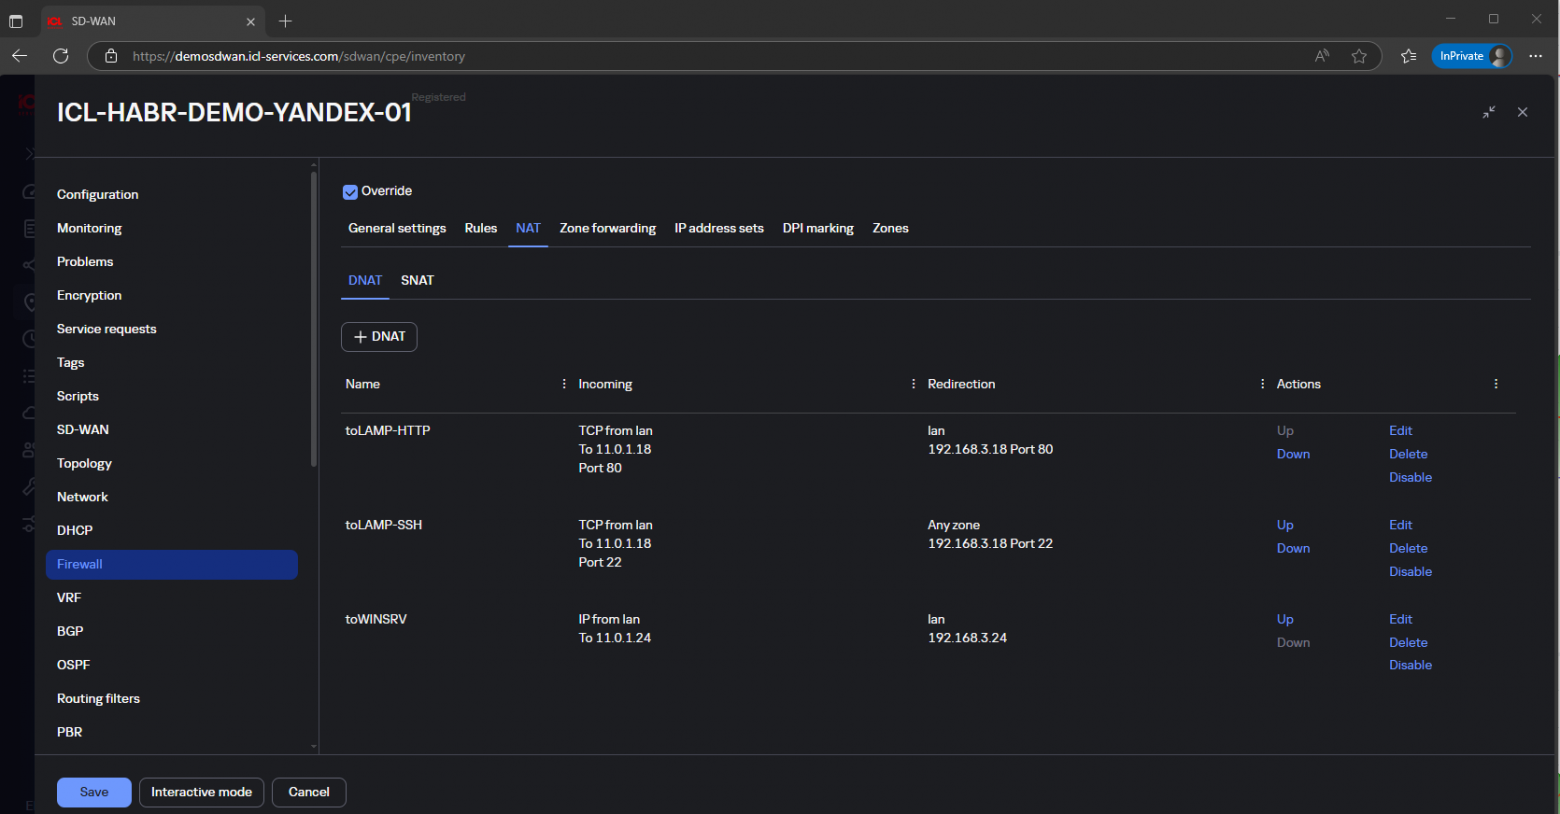Open Incoming column options menu
The width and height of the screenshot is (1560, 814).
(x=913, y=384)
